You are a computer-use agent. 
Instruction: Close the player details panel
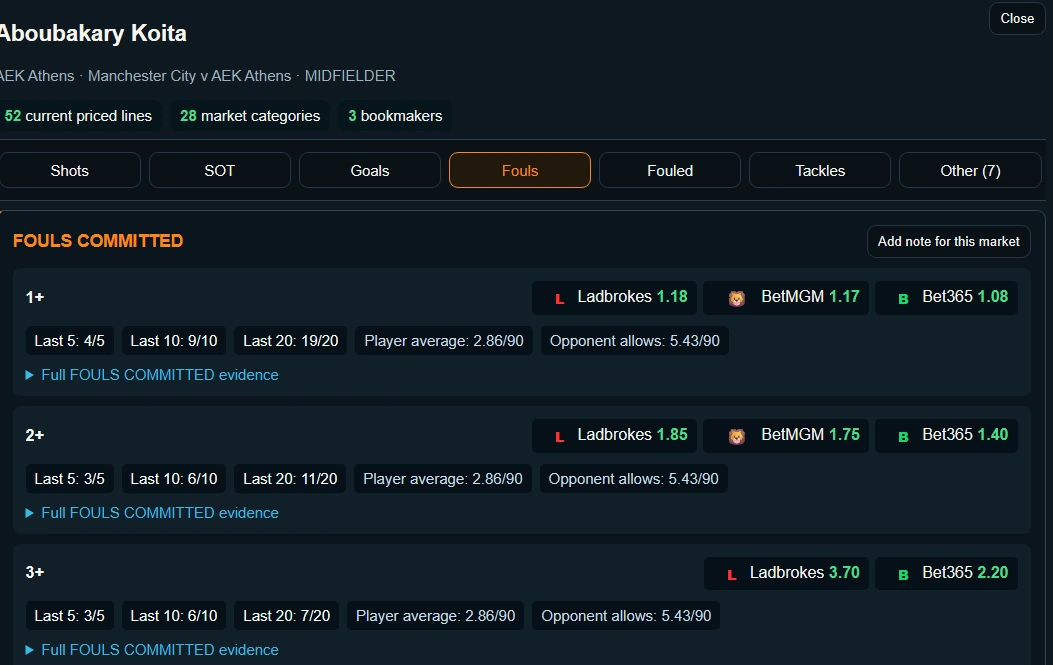click(x=1017, y=19)
